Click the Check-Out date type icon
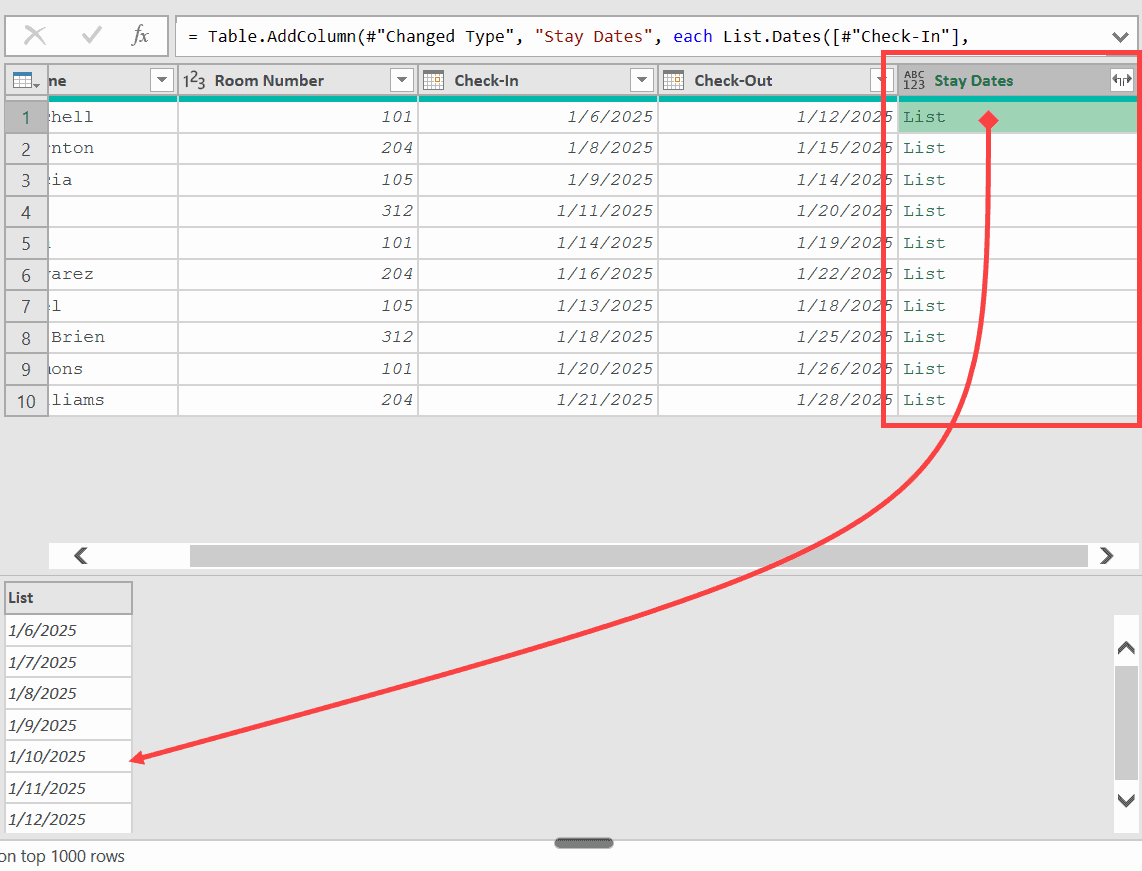Screen dimensions: 1142x871 (673, 81)
